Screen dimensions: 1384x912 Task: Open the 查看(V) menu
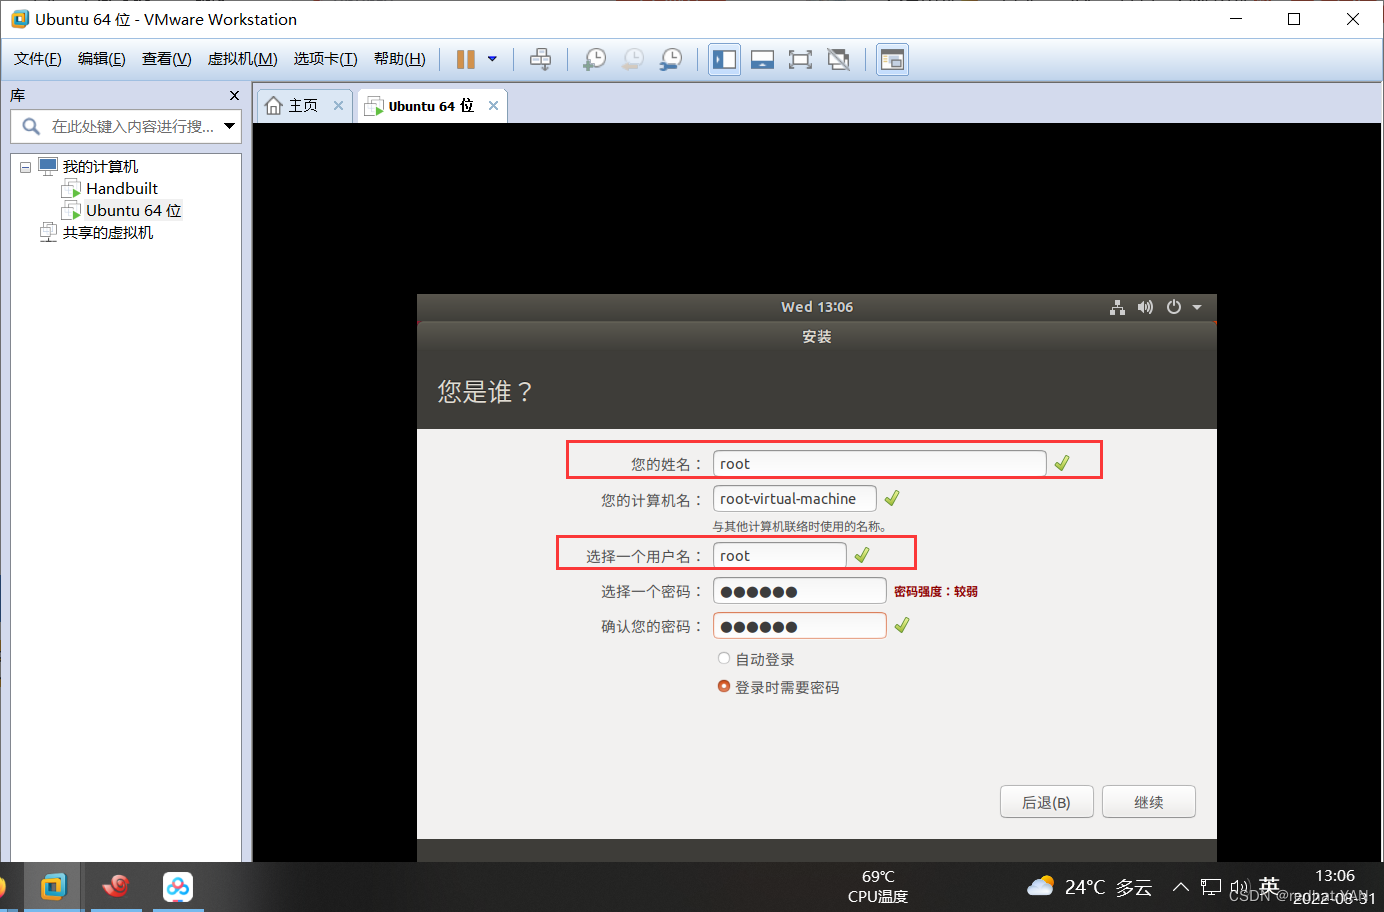166,59
